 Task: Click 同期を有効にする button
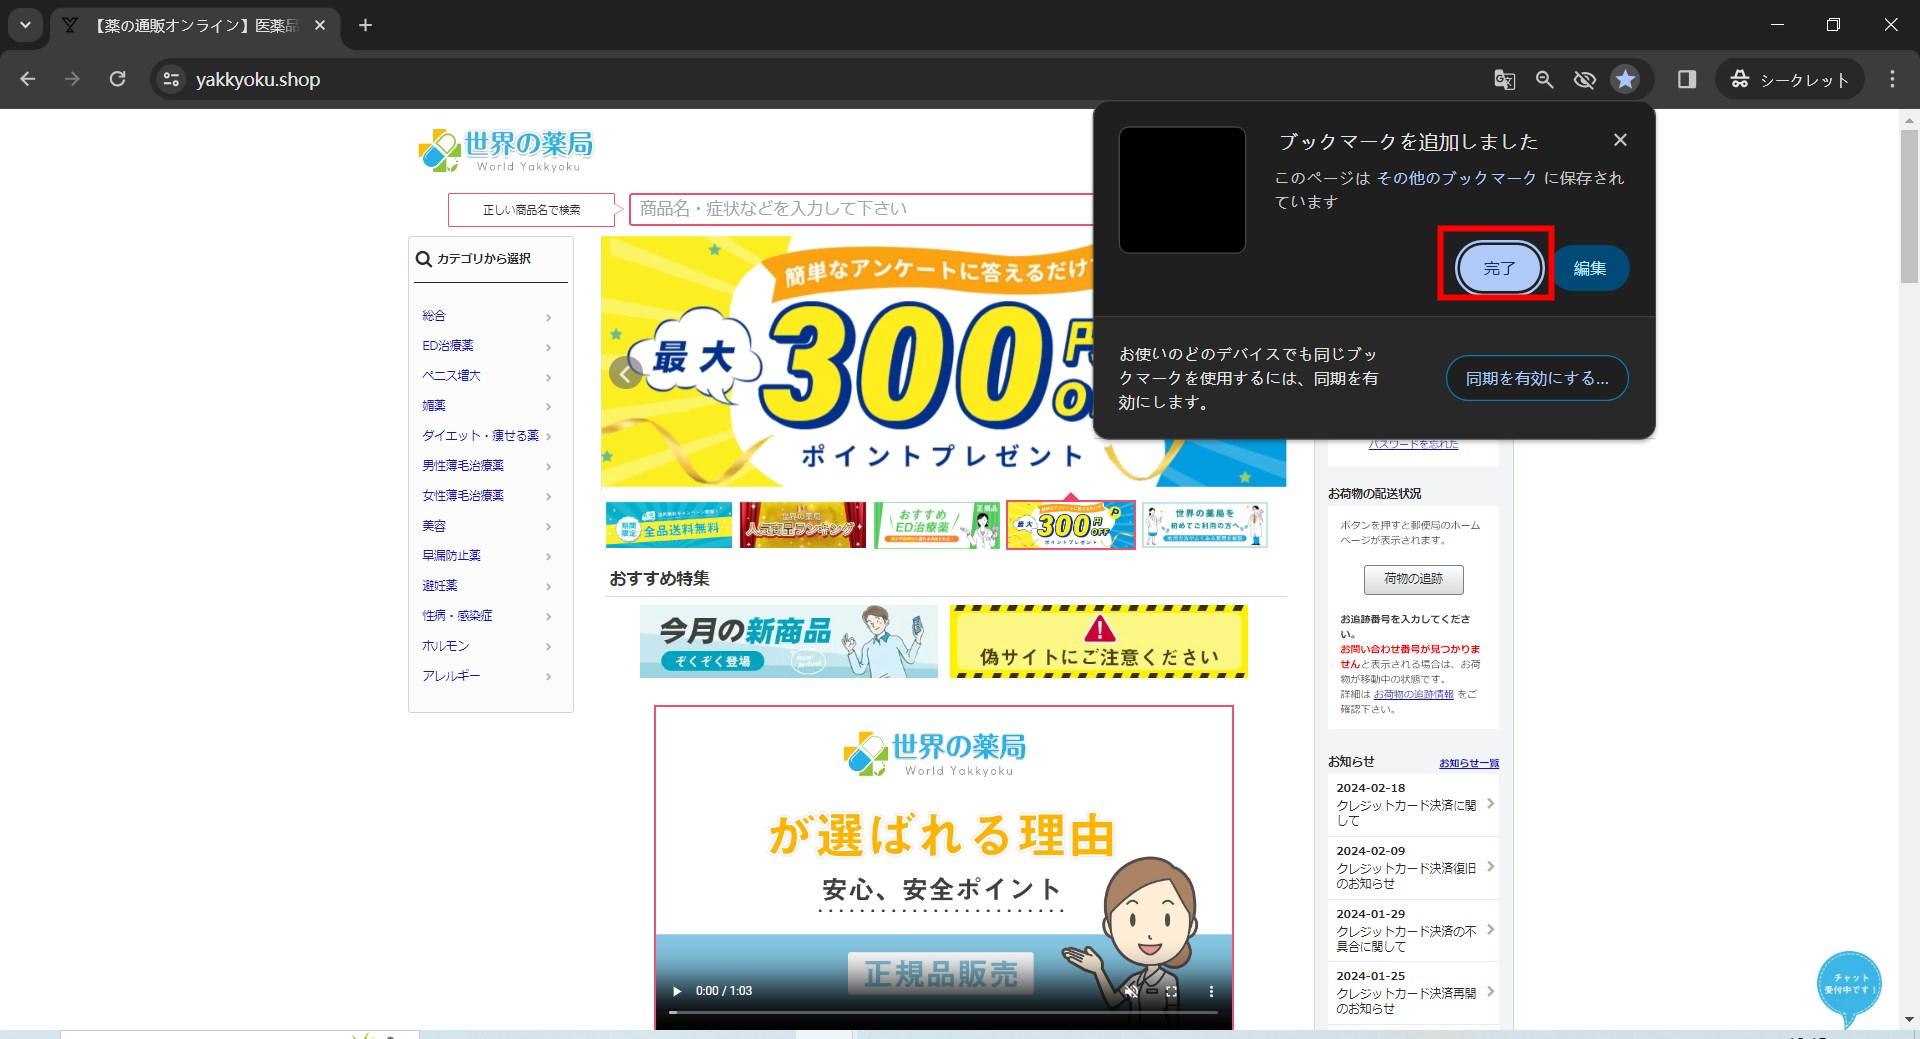tap(1537, 378)
